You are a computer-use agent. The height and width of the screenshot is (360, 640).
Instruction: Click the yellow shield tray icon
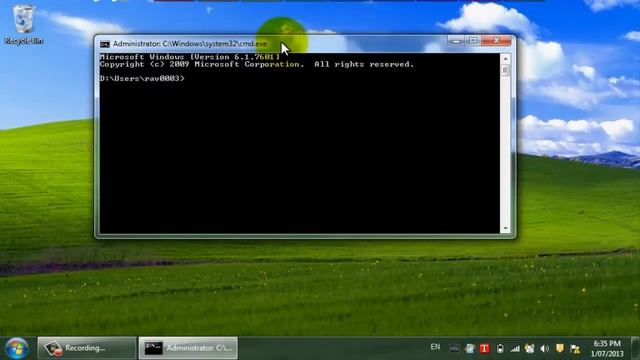(x=560, y=348)
